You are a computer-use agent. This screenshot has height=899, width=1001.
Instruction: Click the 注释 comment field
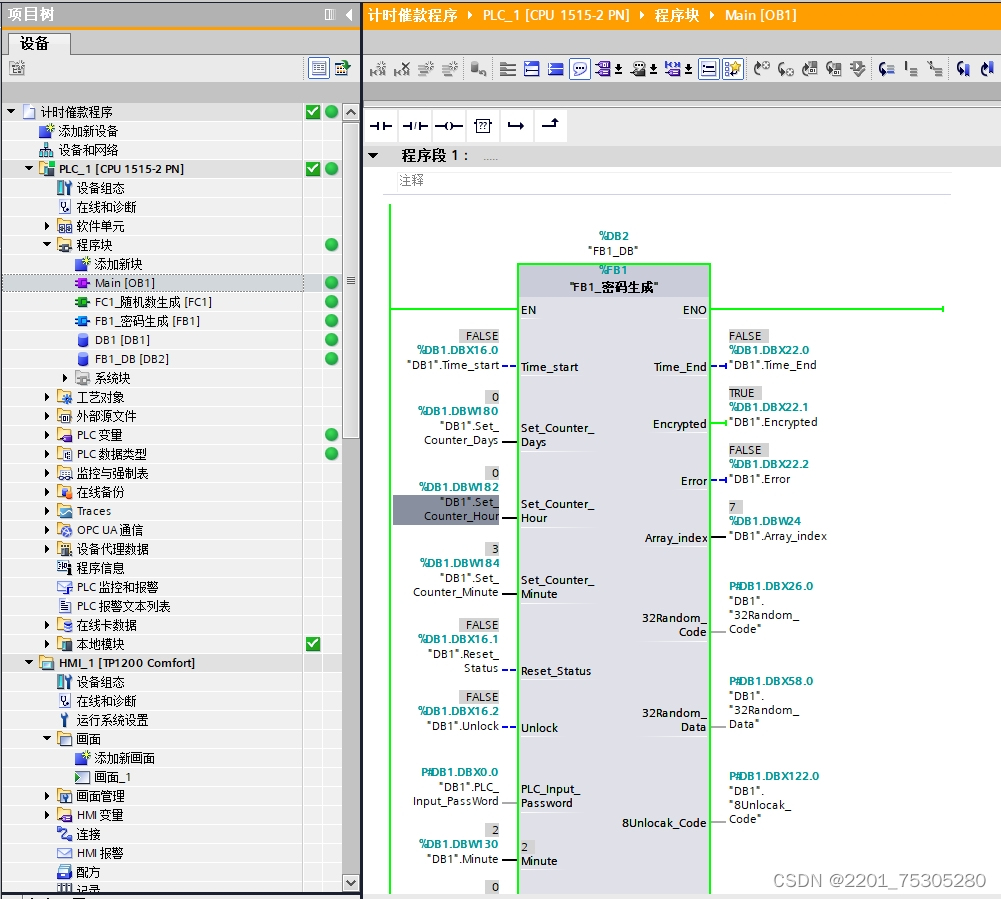point(675,181)
